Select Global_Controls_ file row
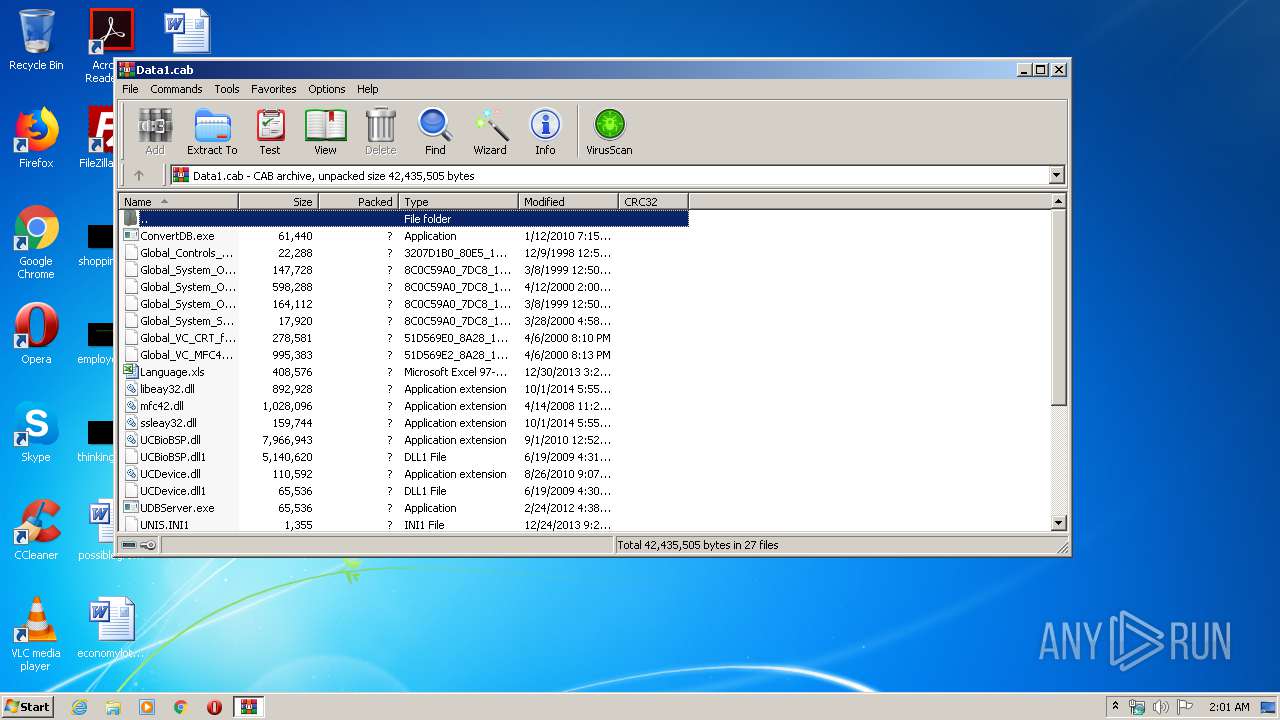1280x720 pixels. (404, 253)
